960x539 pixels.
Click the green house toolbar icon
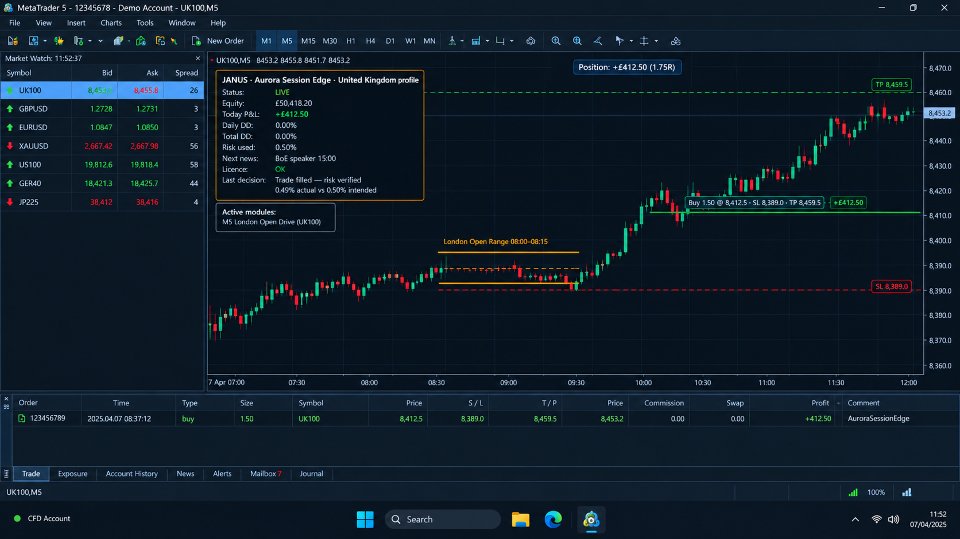tap(141, 41)
